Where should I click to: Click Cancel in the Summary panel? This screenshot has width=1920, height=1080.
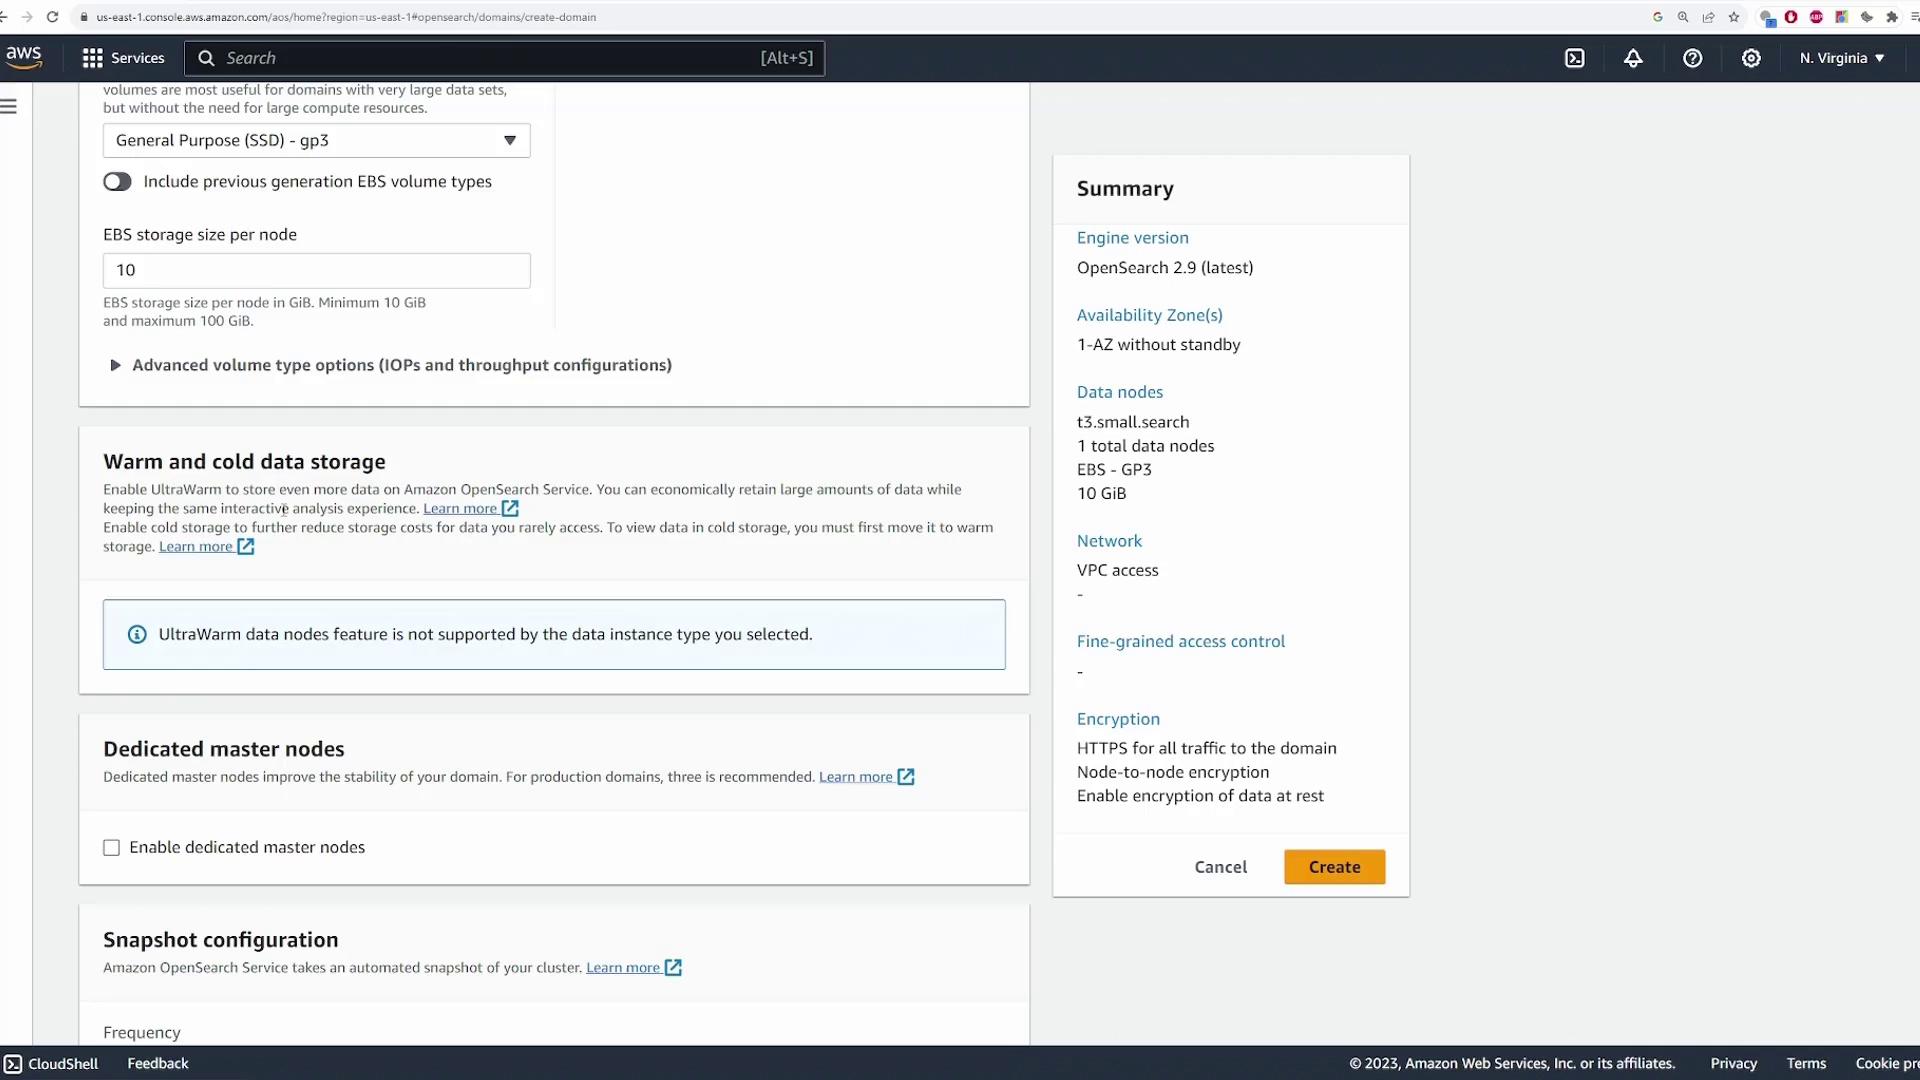(1220, 867)
